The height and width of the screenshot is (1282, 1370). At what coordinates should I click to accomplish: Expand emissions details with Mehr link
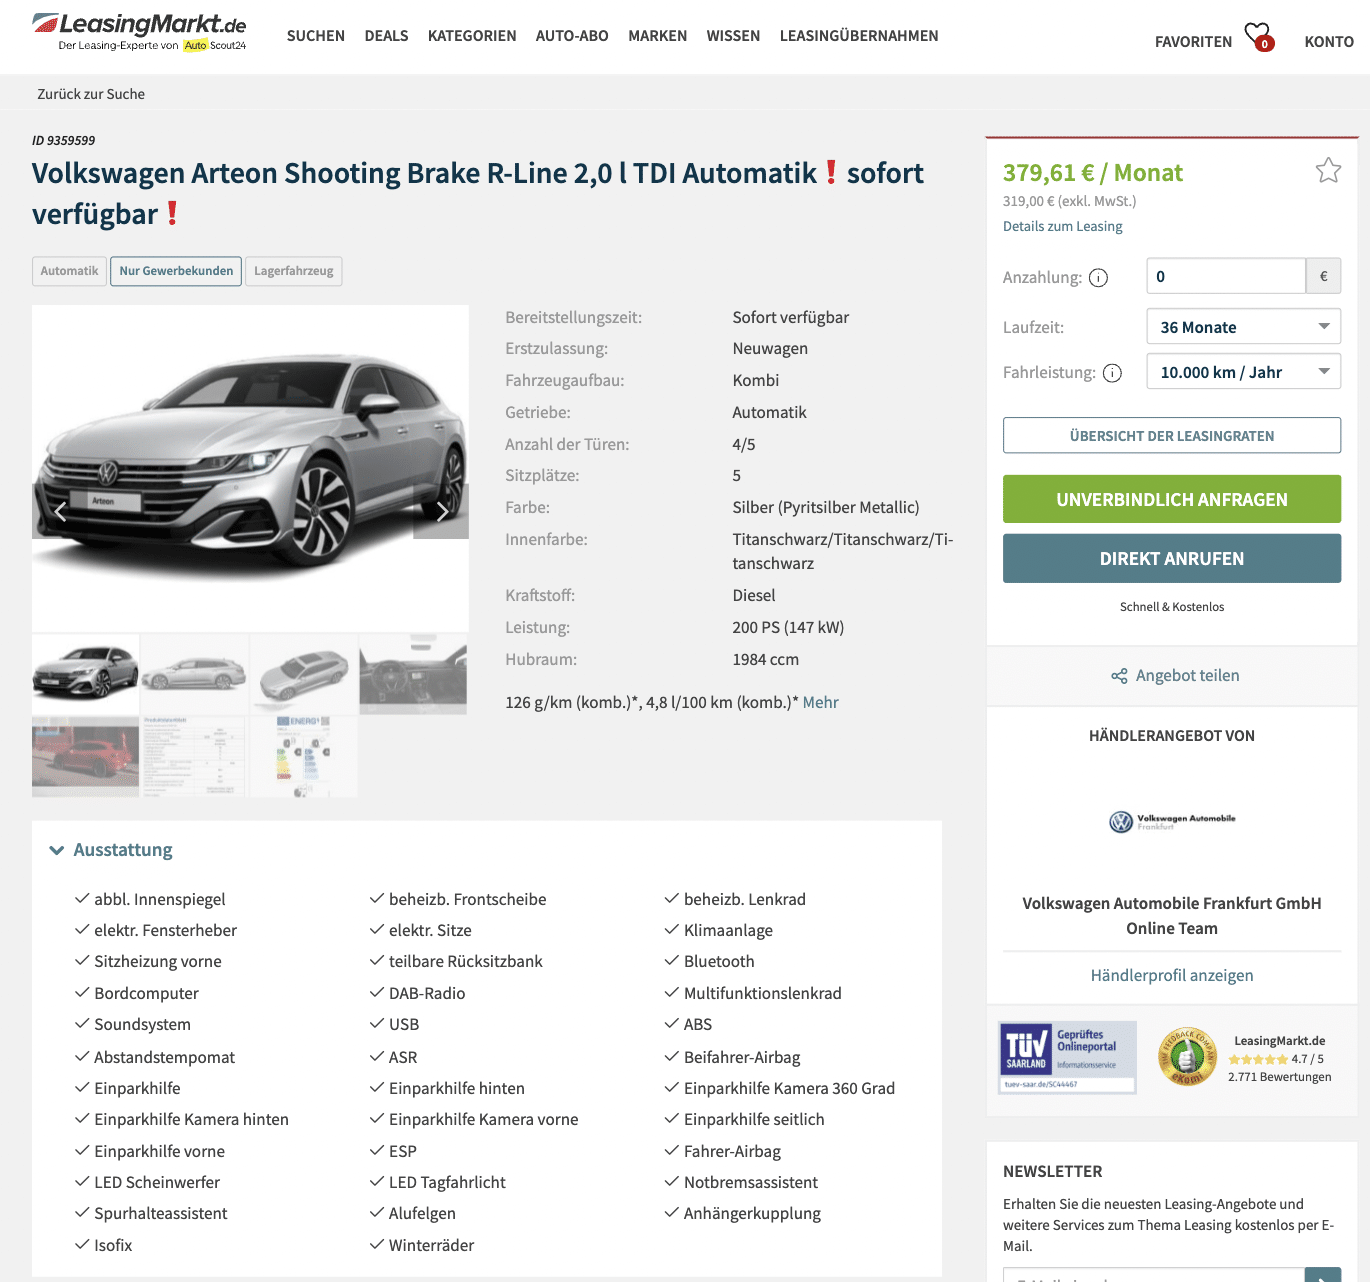pyautogui.click(x=821, y=702)
